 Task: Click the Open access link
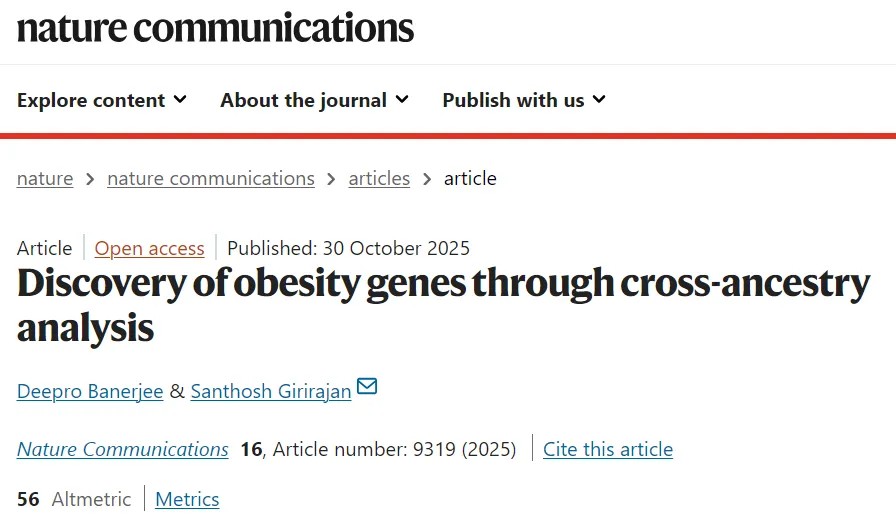click(149, 248)
